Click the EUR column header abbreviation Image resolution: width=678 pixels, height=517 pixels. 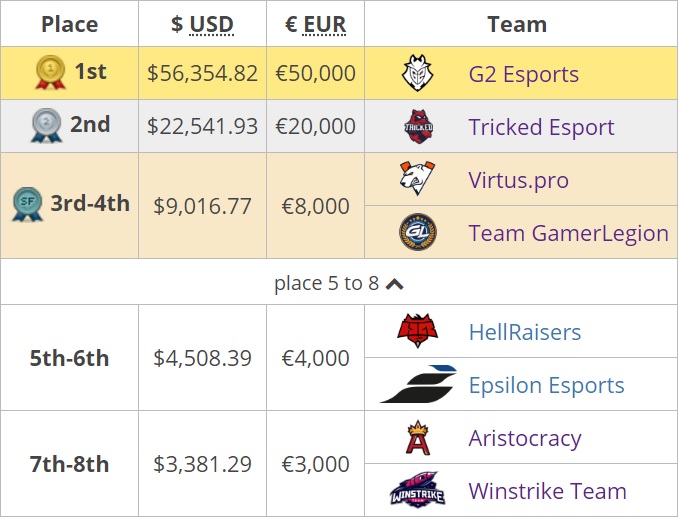[325, 24]
